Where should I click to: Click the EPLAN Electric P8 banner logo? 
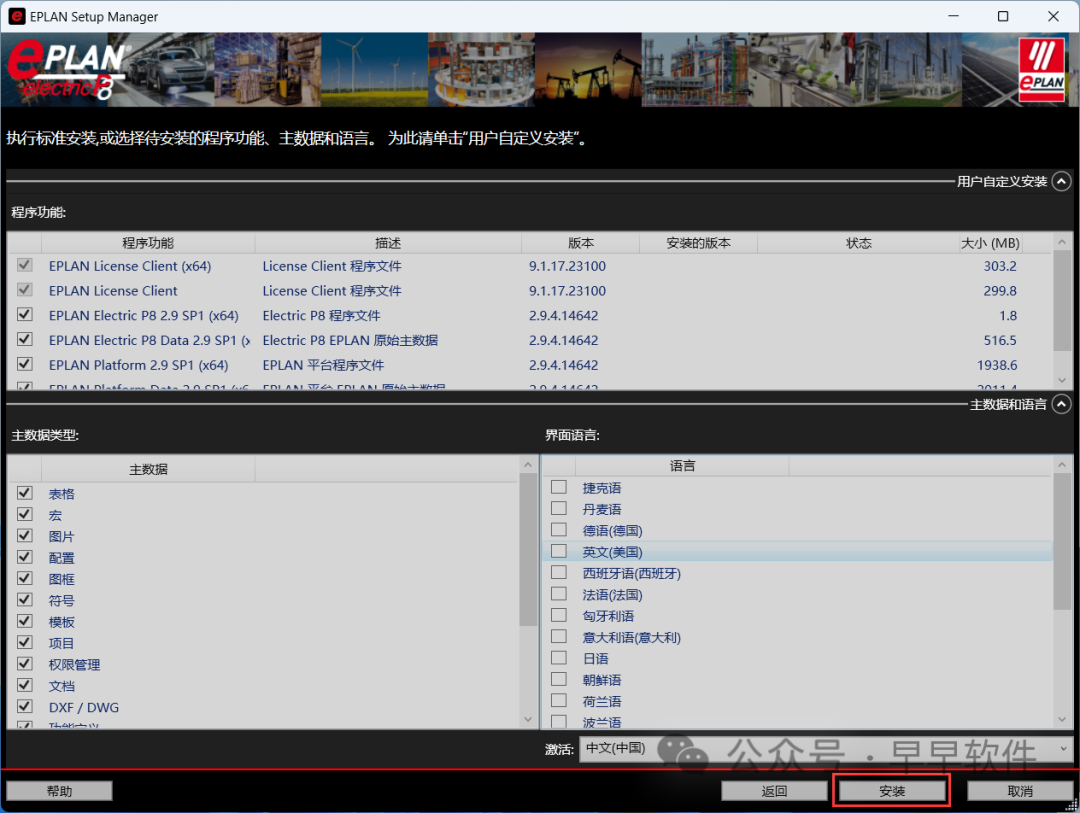pos(67,70)
